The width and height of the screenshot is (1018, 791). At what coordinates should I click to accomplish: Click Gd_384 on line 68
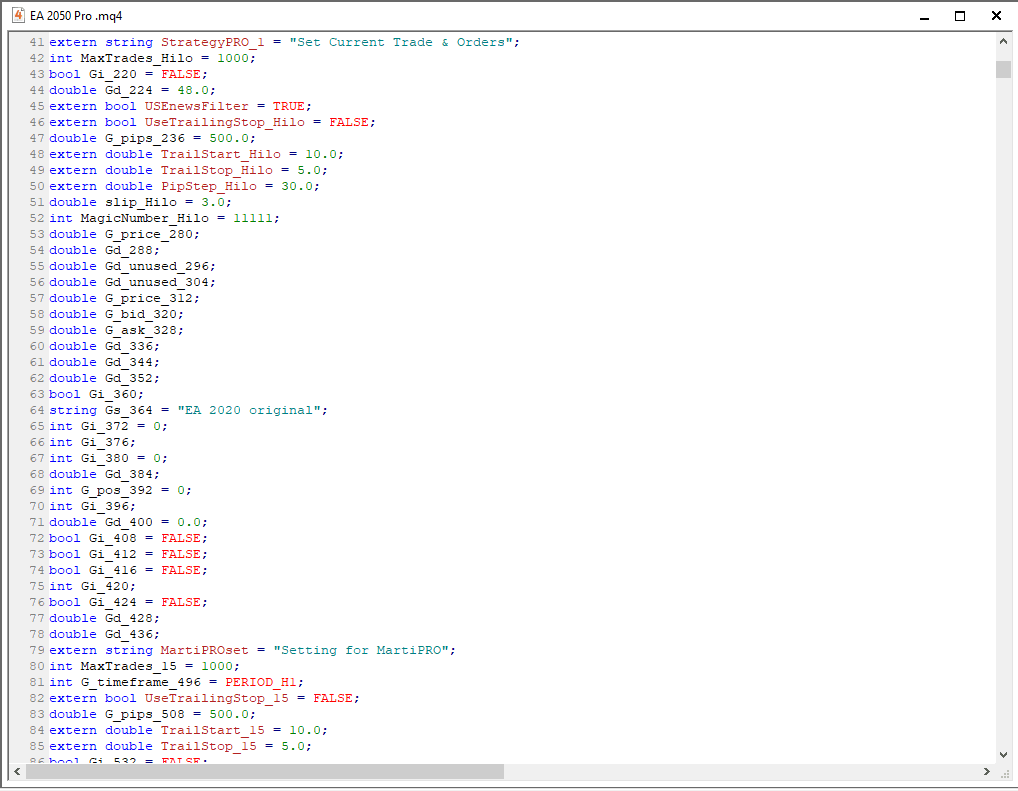(129, 475)
